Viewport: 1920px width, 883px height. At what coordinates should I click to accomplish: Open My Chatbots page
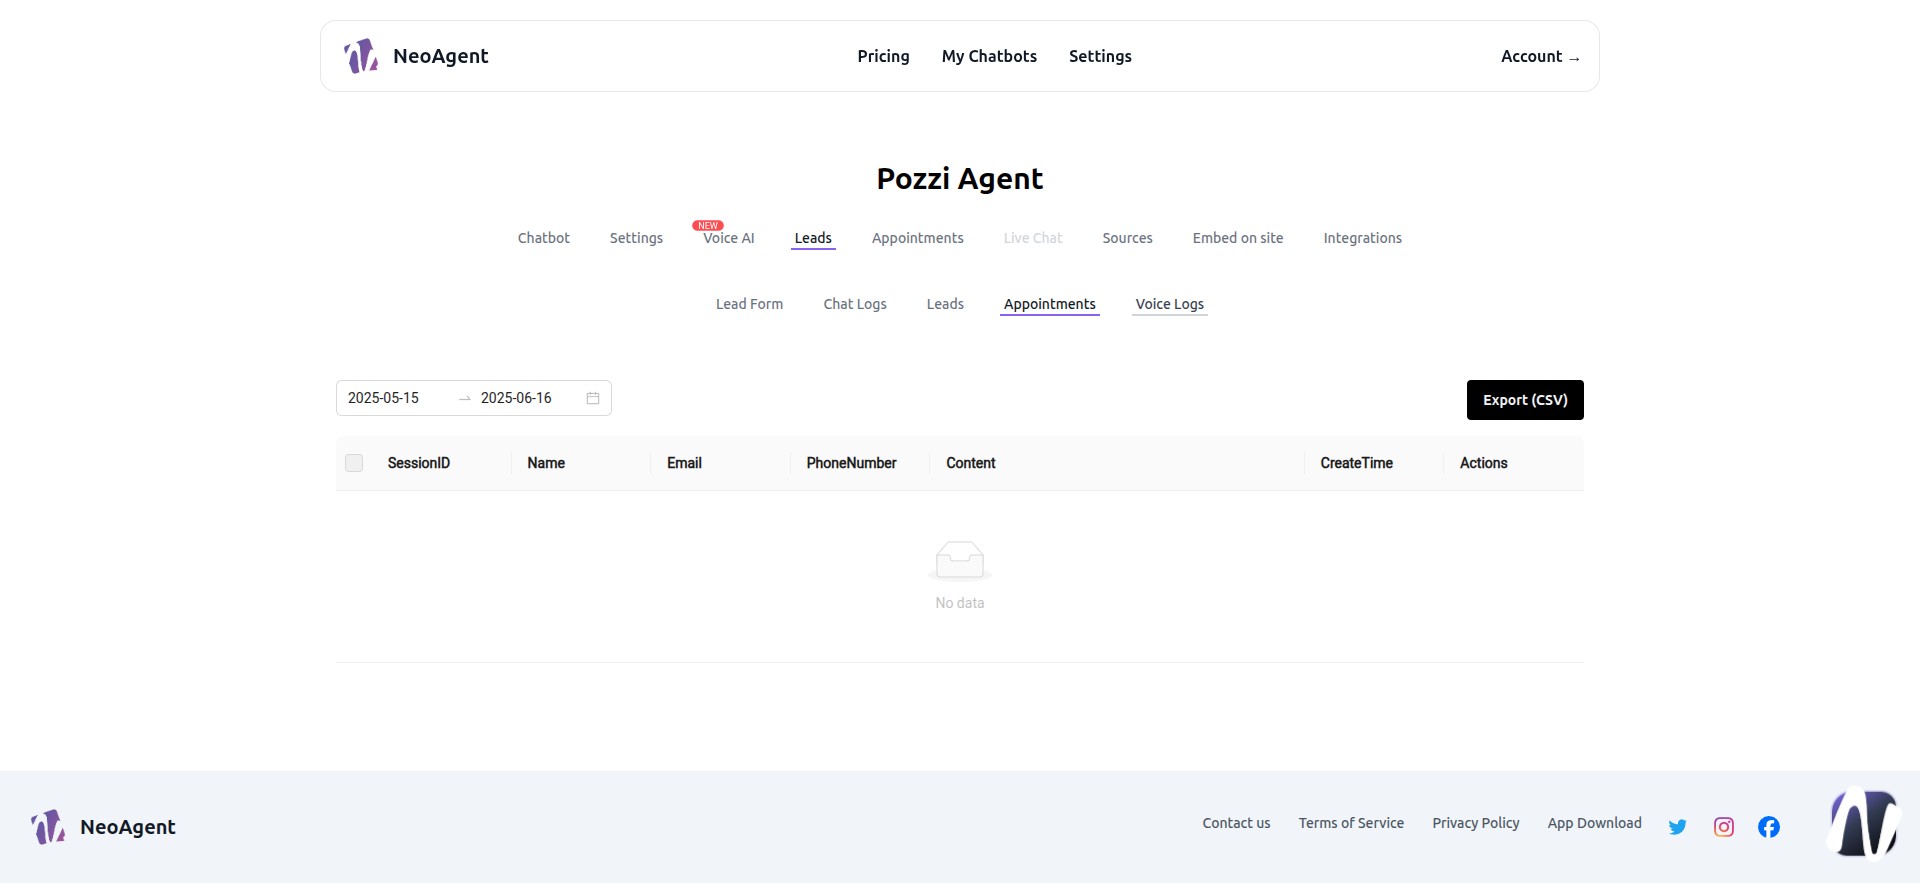(989, 56)
